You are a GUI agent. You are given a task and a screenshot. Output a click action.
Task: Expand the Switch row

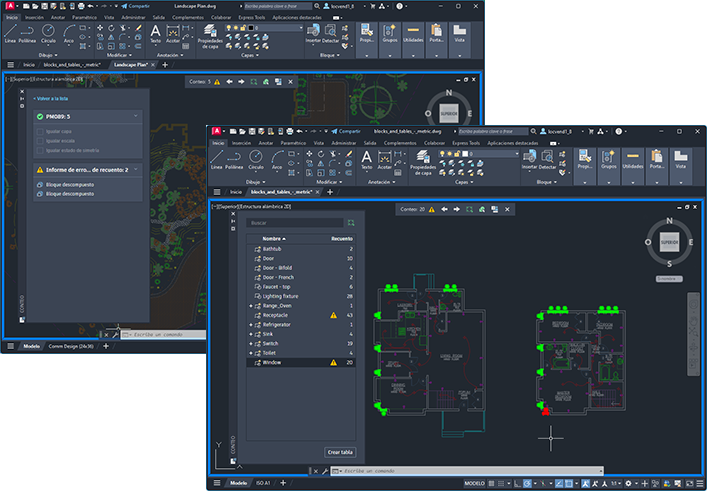pos(251,344)
